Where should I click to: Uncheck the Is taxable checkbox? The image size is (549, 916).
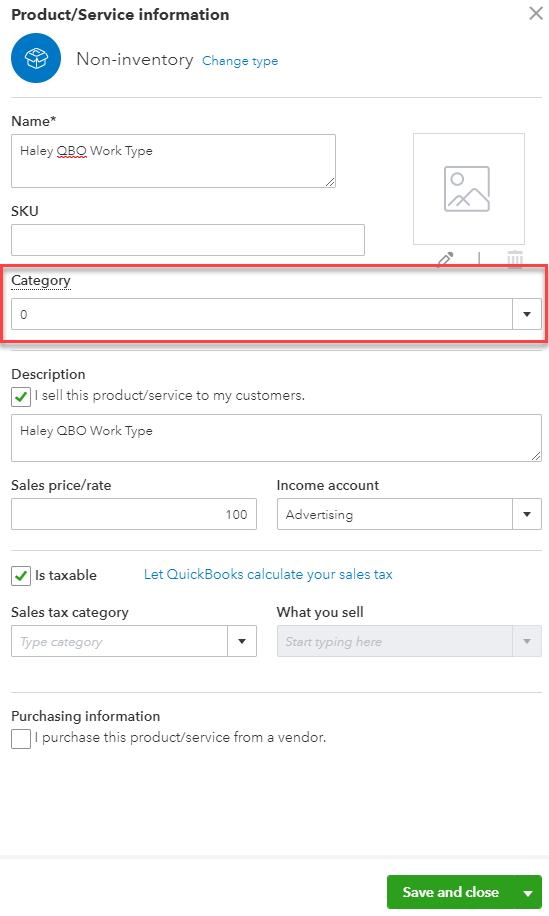[x=21, y=576]
